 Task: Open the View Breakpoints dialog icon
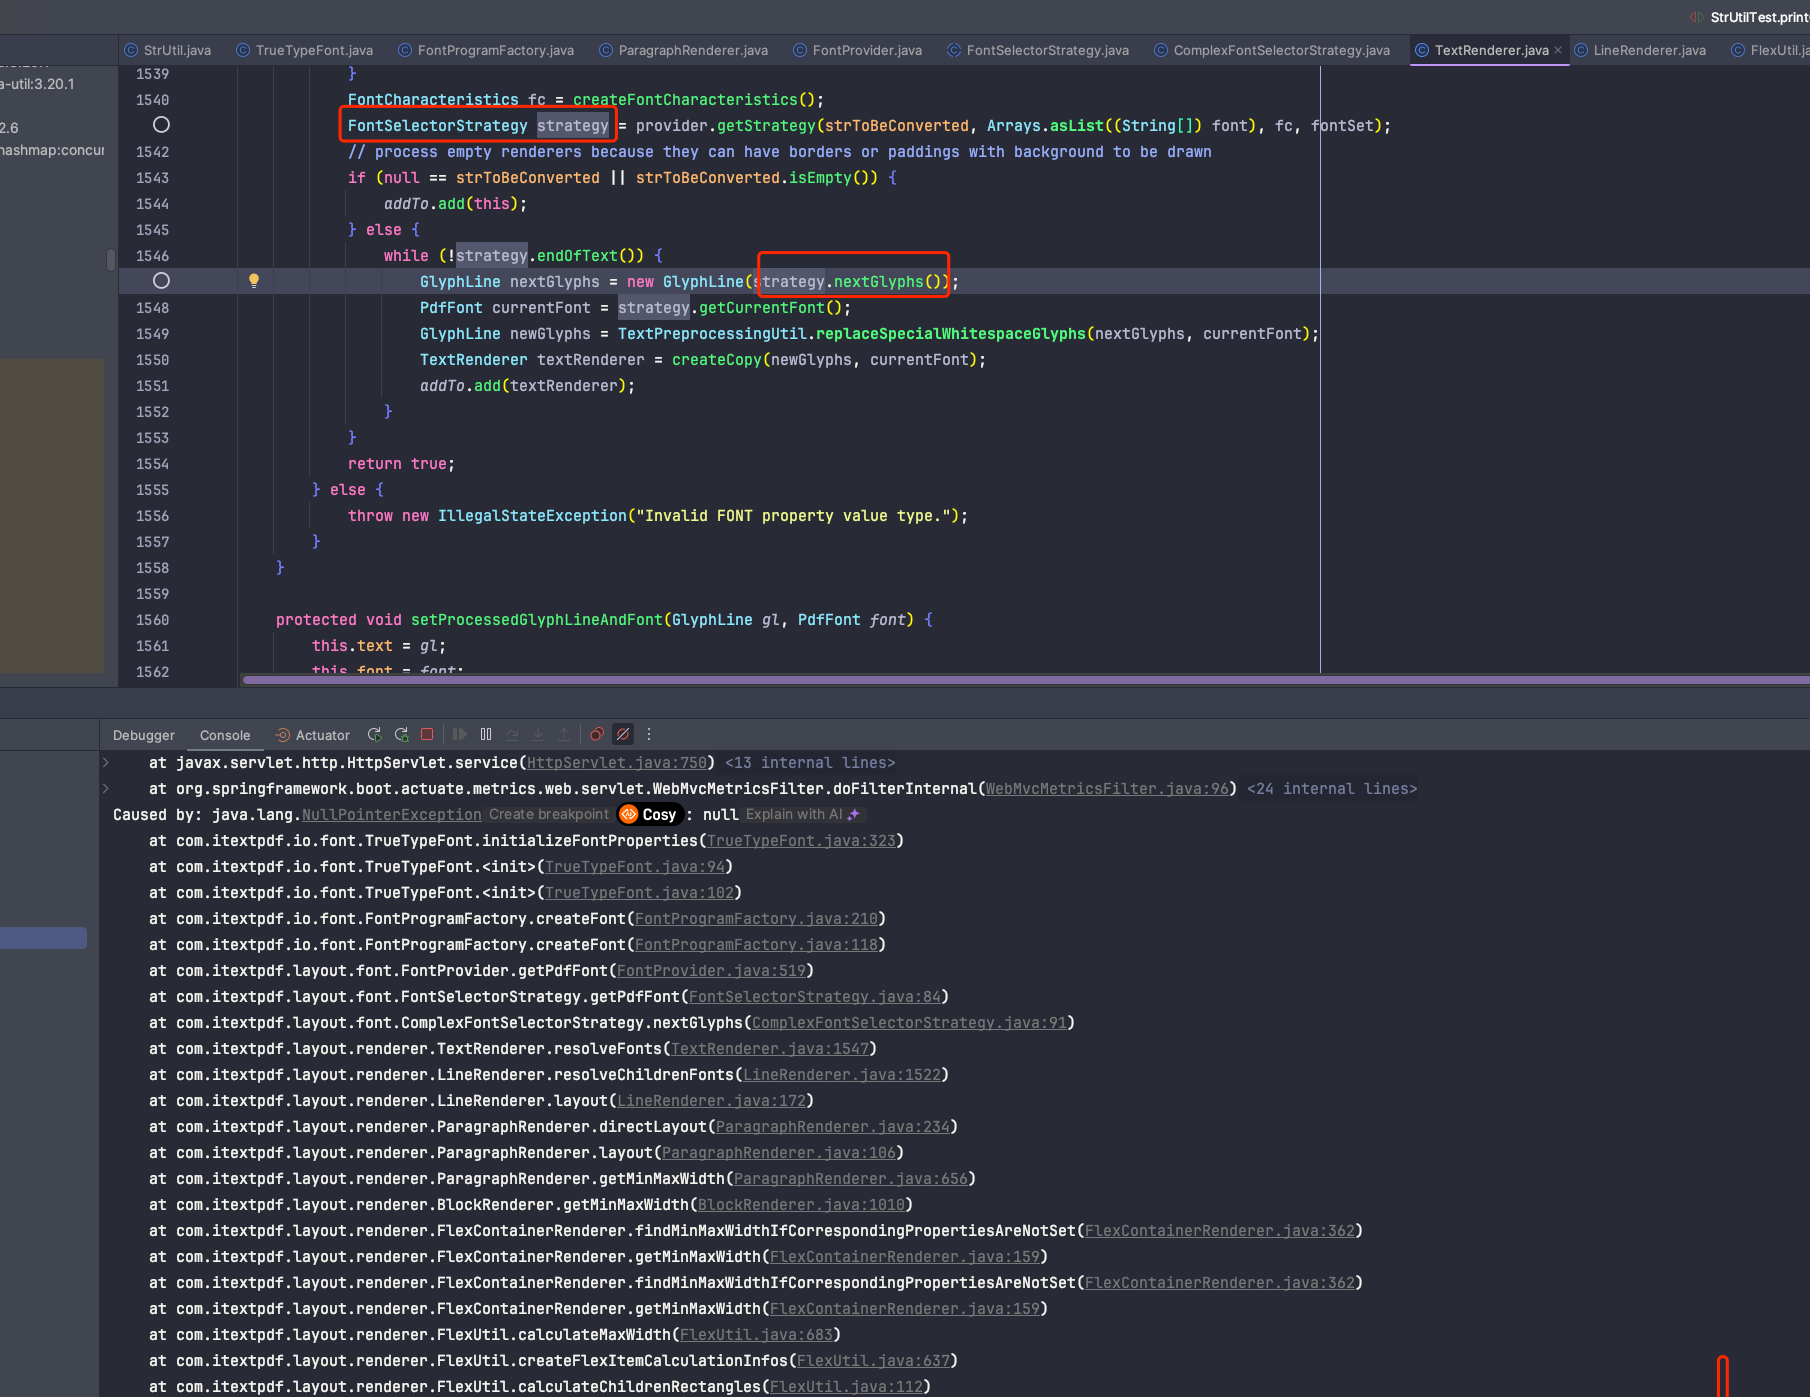(x=596, y=735)
